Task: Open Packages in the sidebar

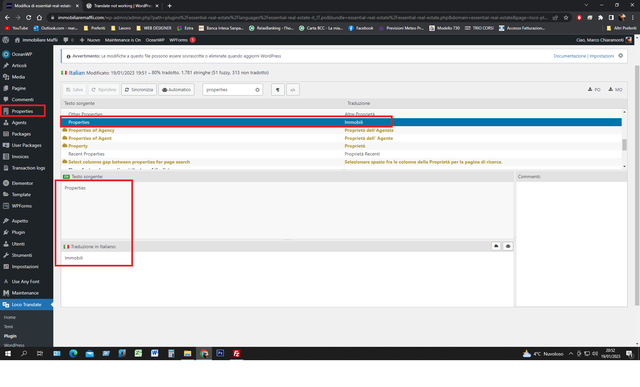Action: [21, 134]
